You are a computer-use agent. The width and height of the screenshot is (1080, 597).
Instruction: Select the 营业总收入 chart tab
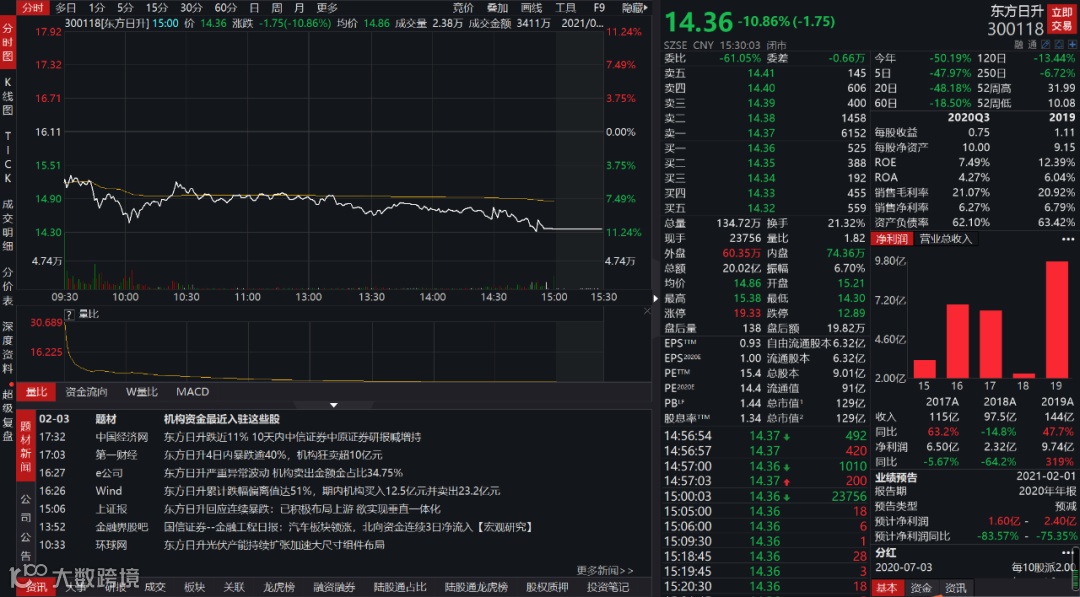click(x=945, y=239)
